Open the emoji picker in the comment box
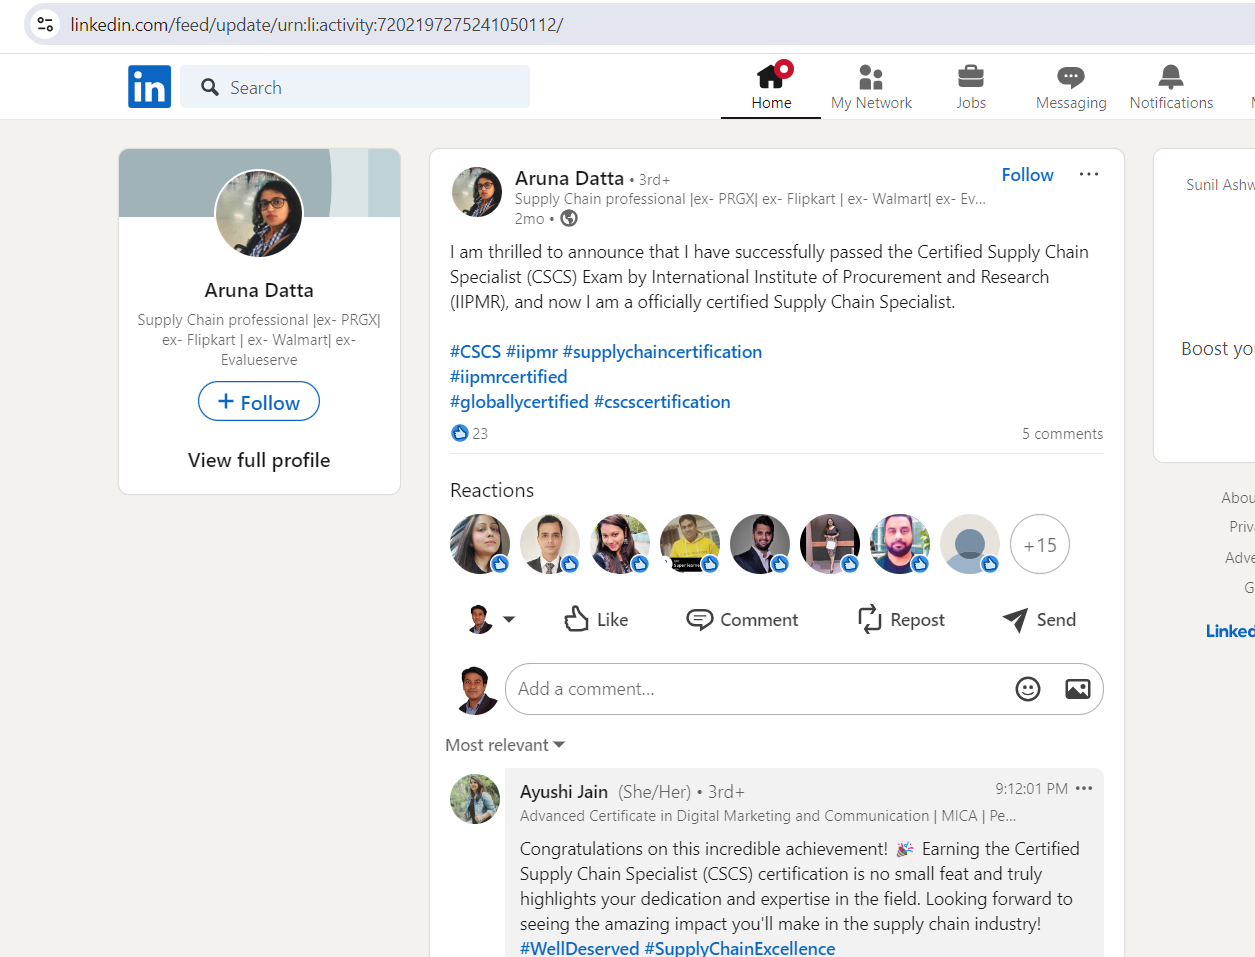The image size is (1255, 957). 1028,689
